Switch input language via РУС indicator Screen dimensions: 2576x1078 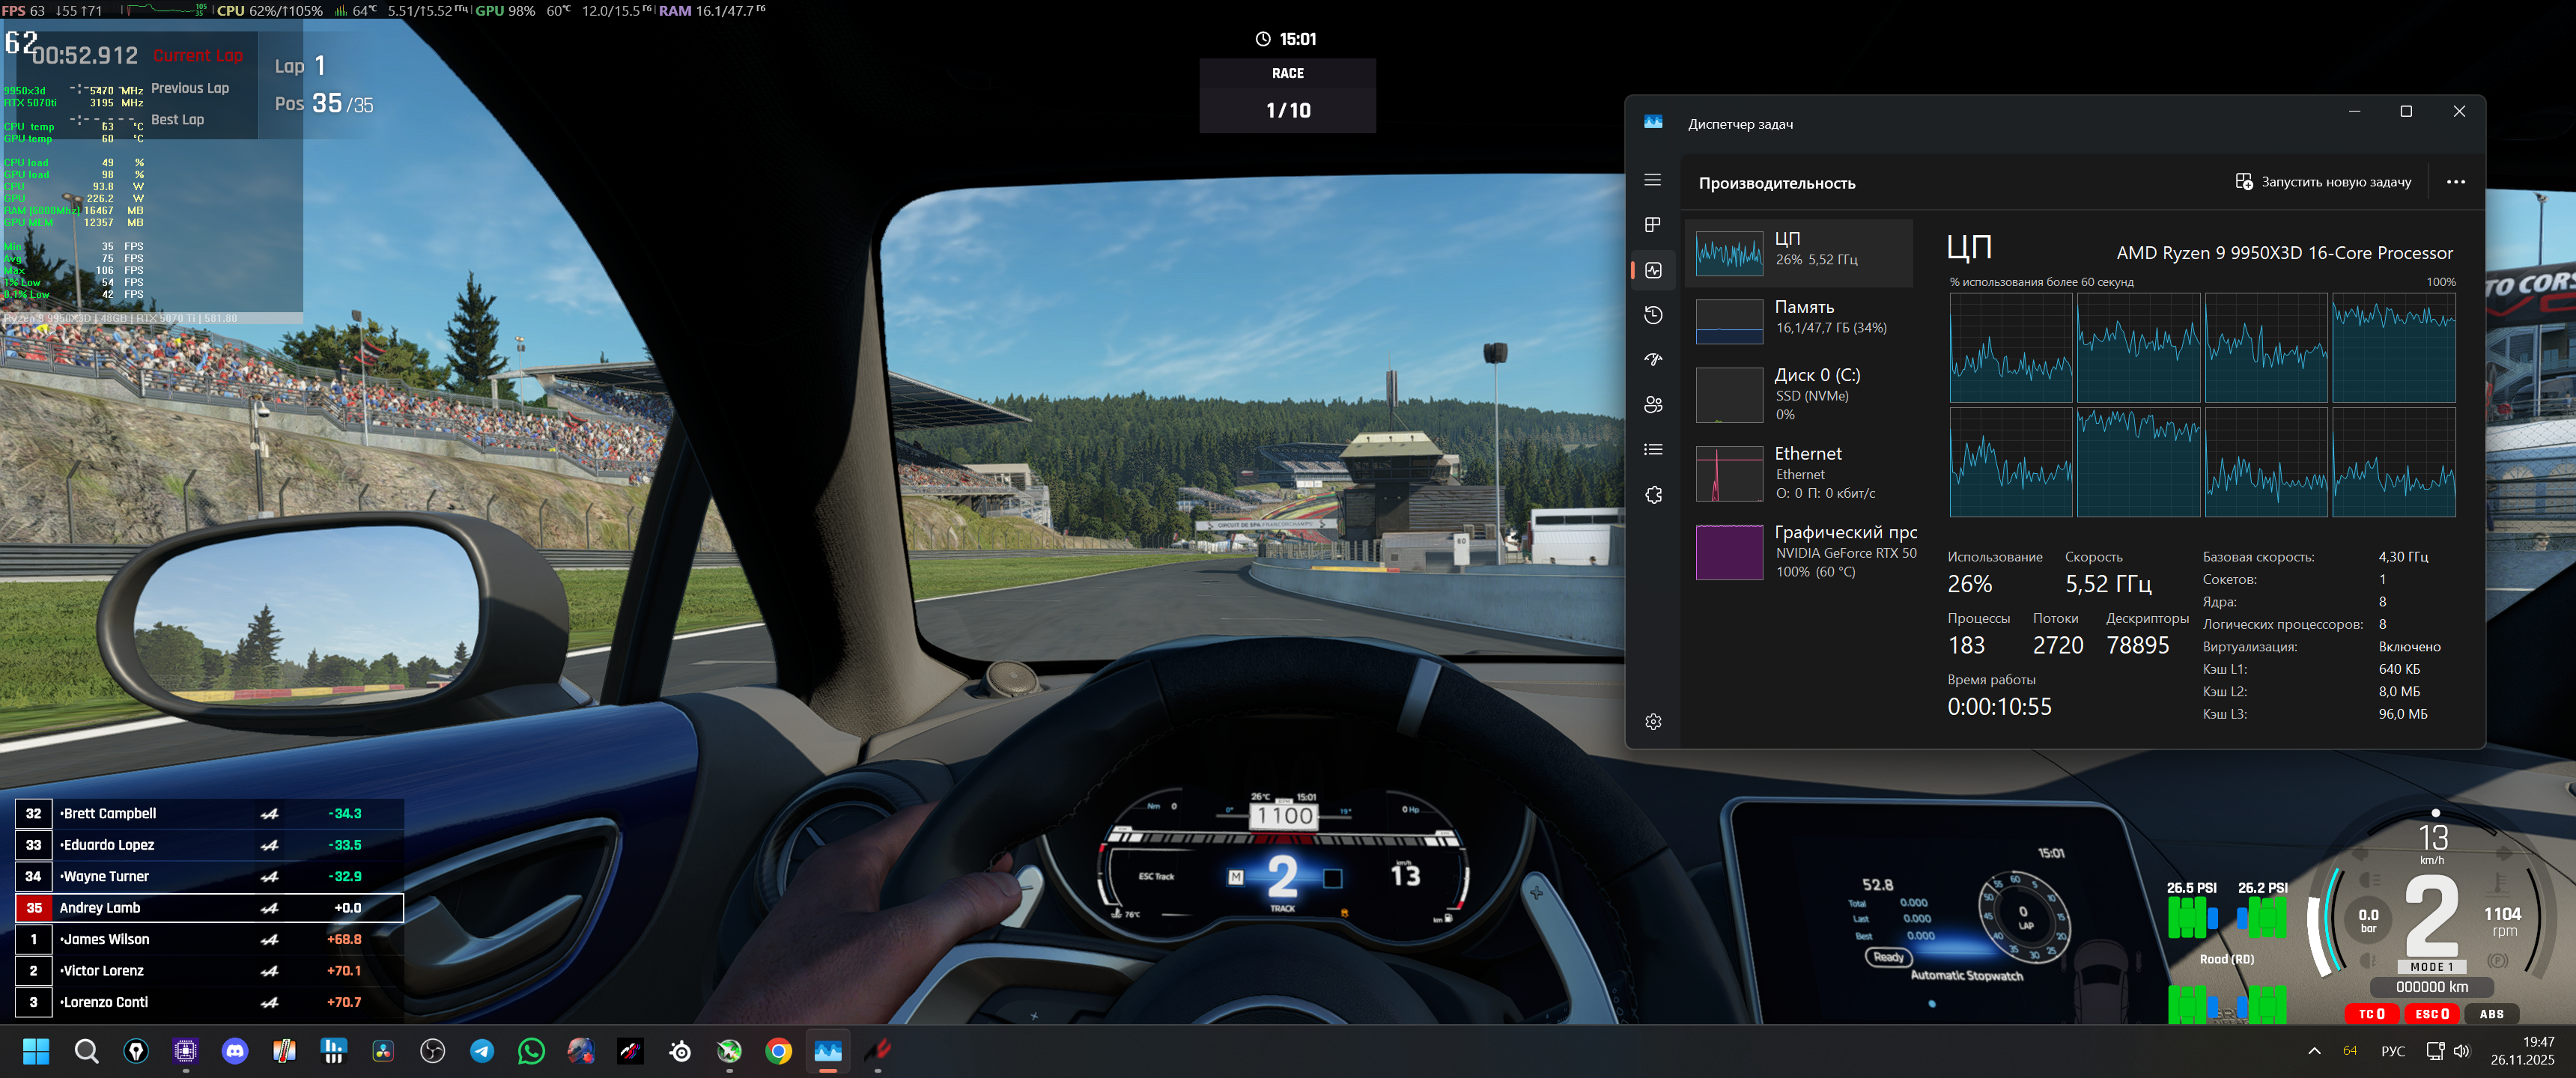pos(2392,1051)
